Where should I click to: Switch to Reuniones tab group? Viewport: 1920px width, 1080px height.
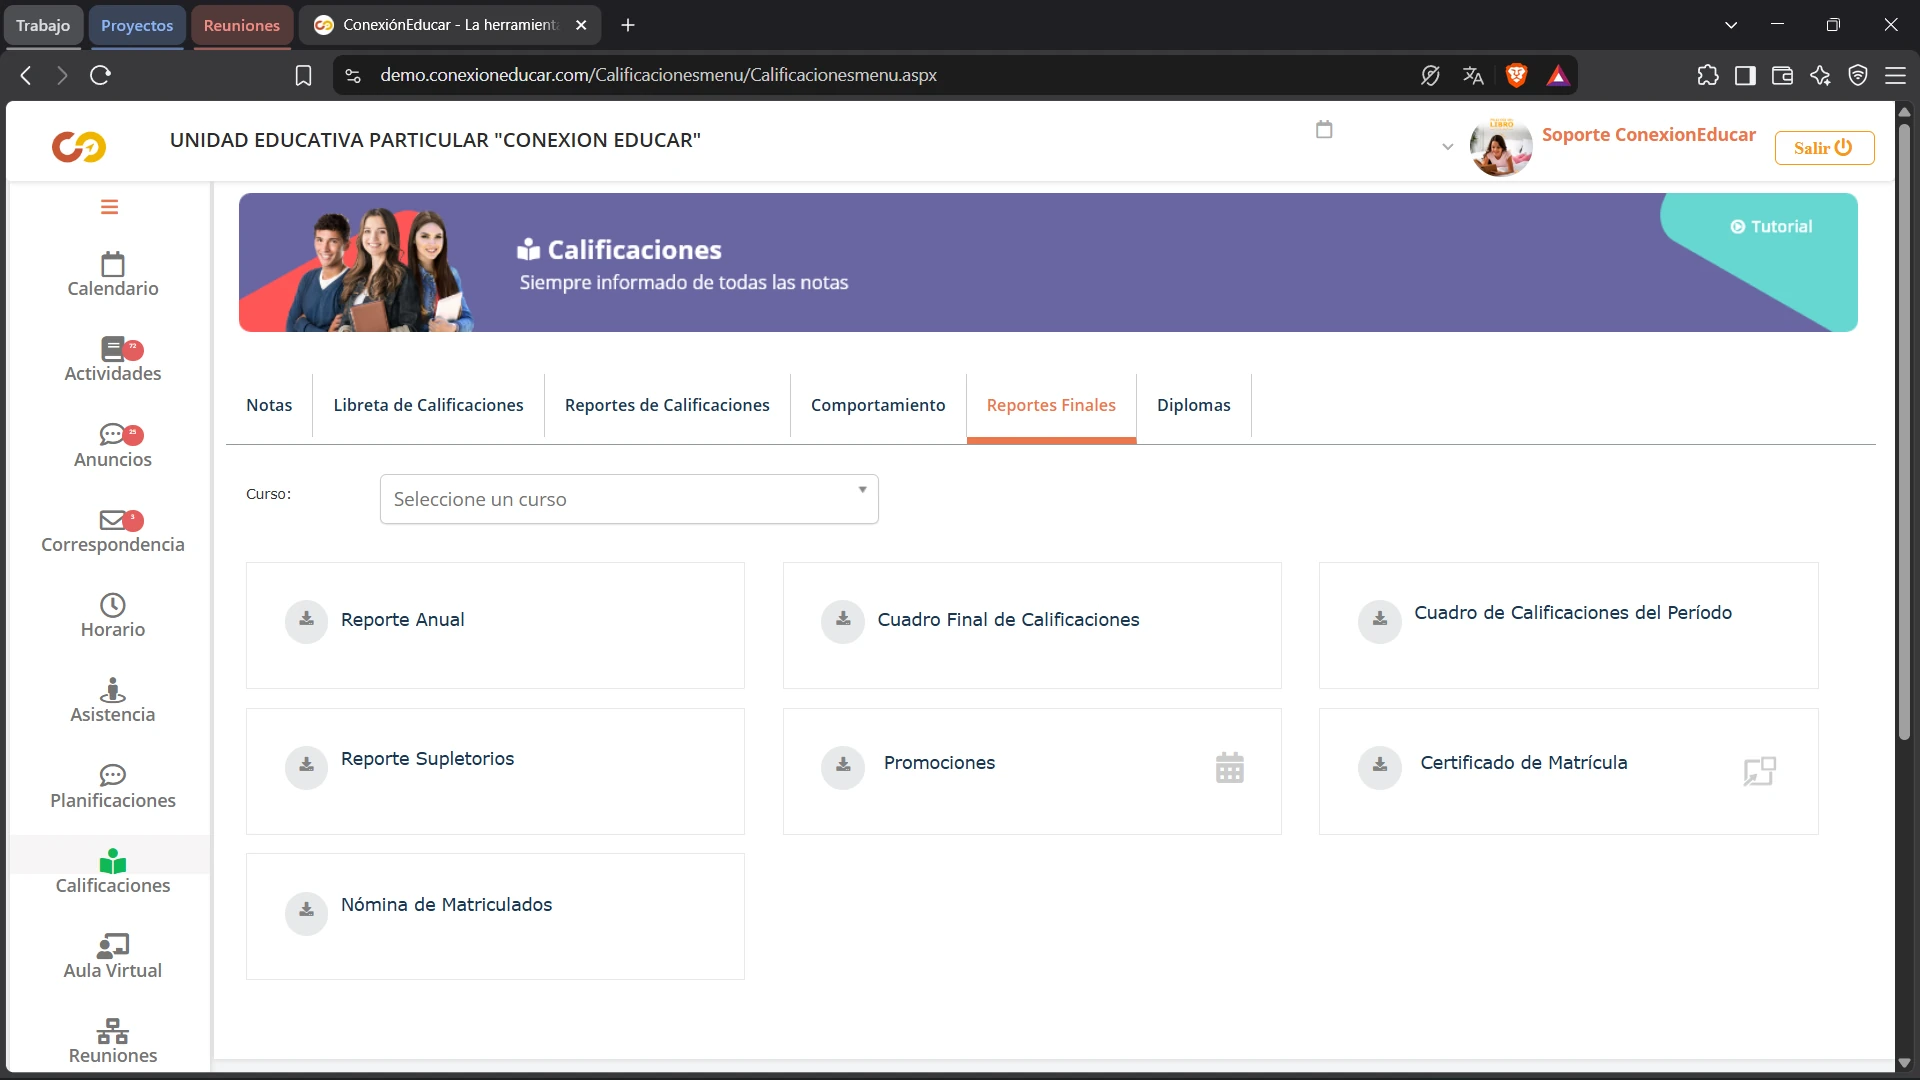(241, 25)
